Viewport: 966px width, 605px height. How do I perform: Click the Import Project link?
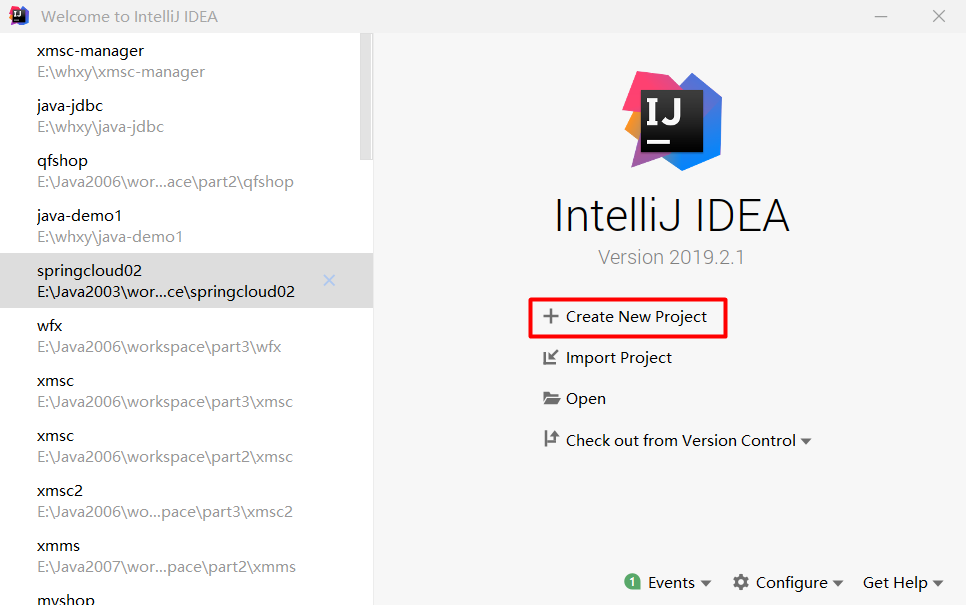pyautogui.click(x=618, y=358)
